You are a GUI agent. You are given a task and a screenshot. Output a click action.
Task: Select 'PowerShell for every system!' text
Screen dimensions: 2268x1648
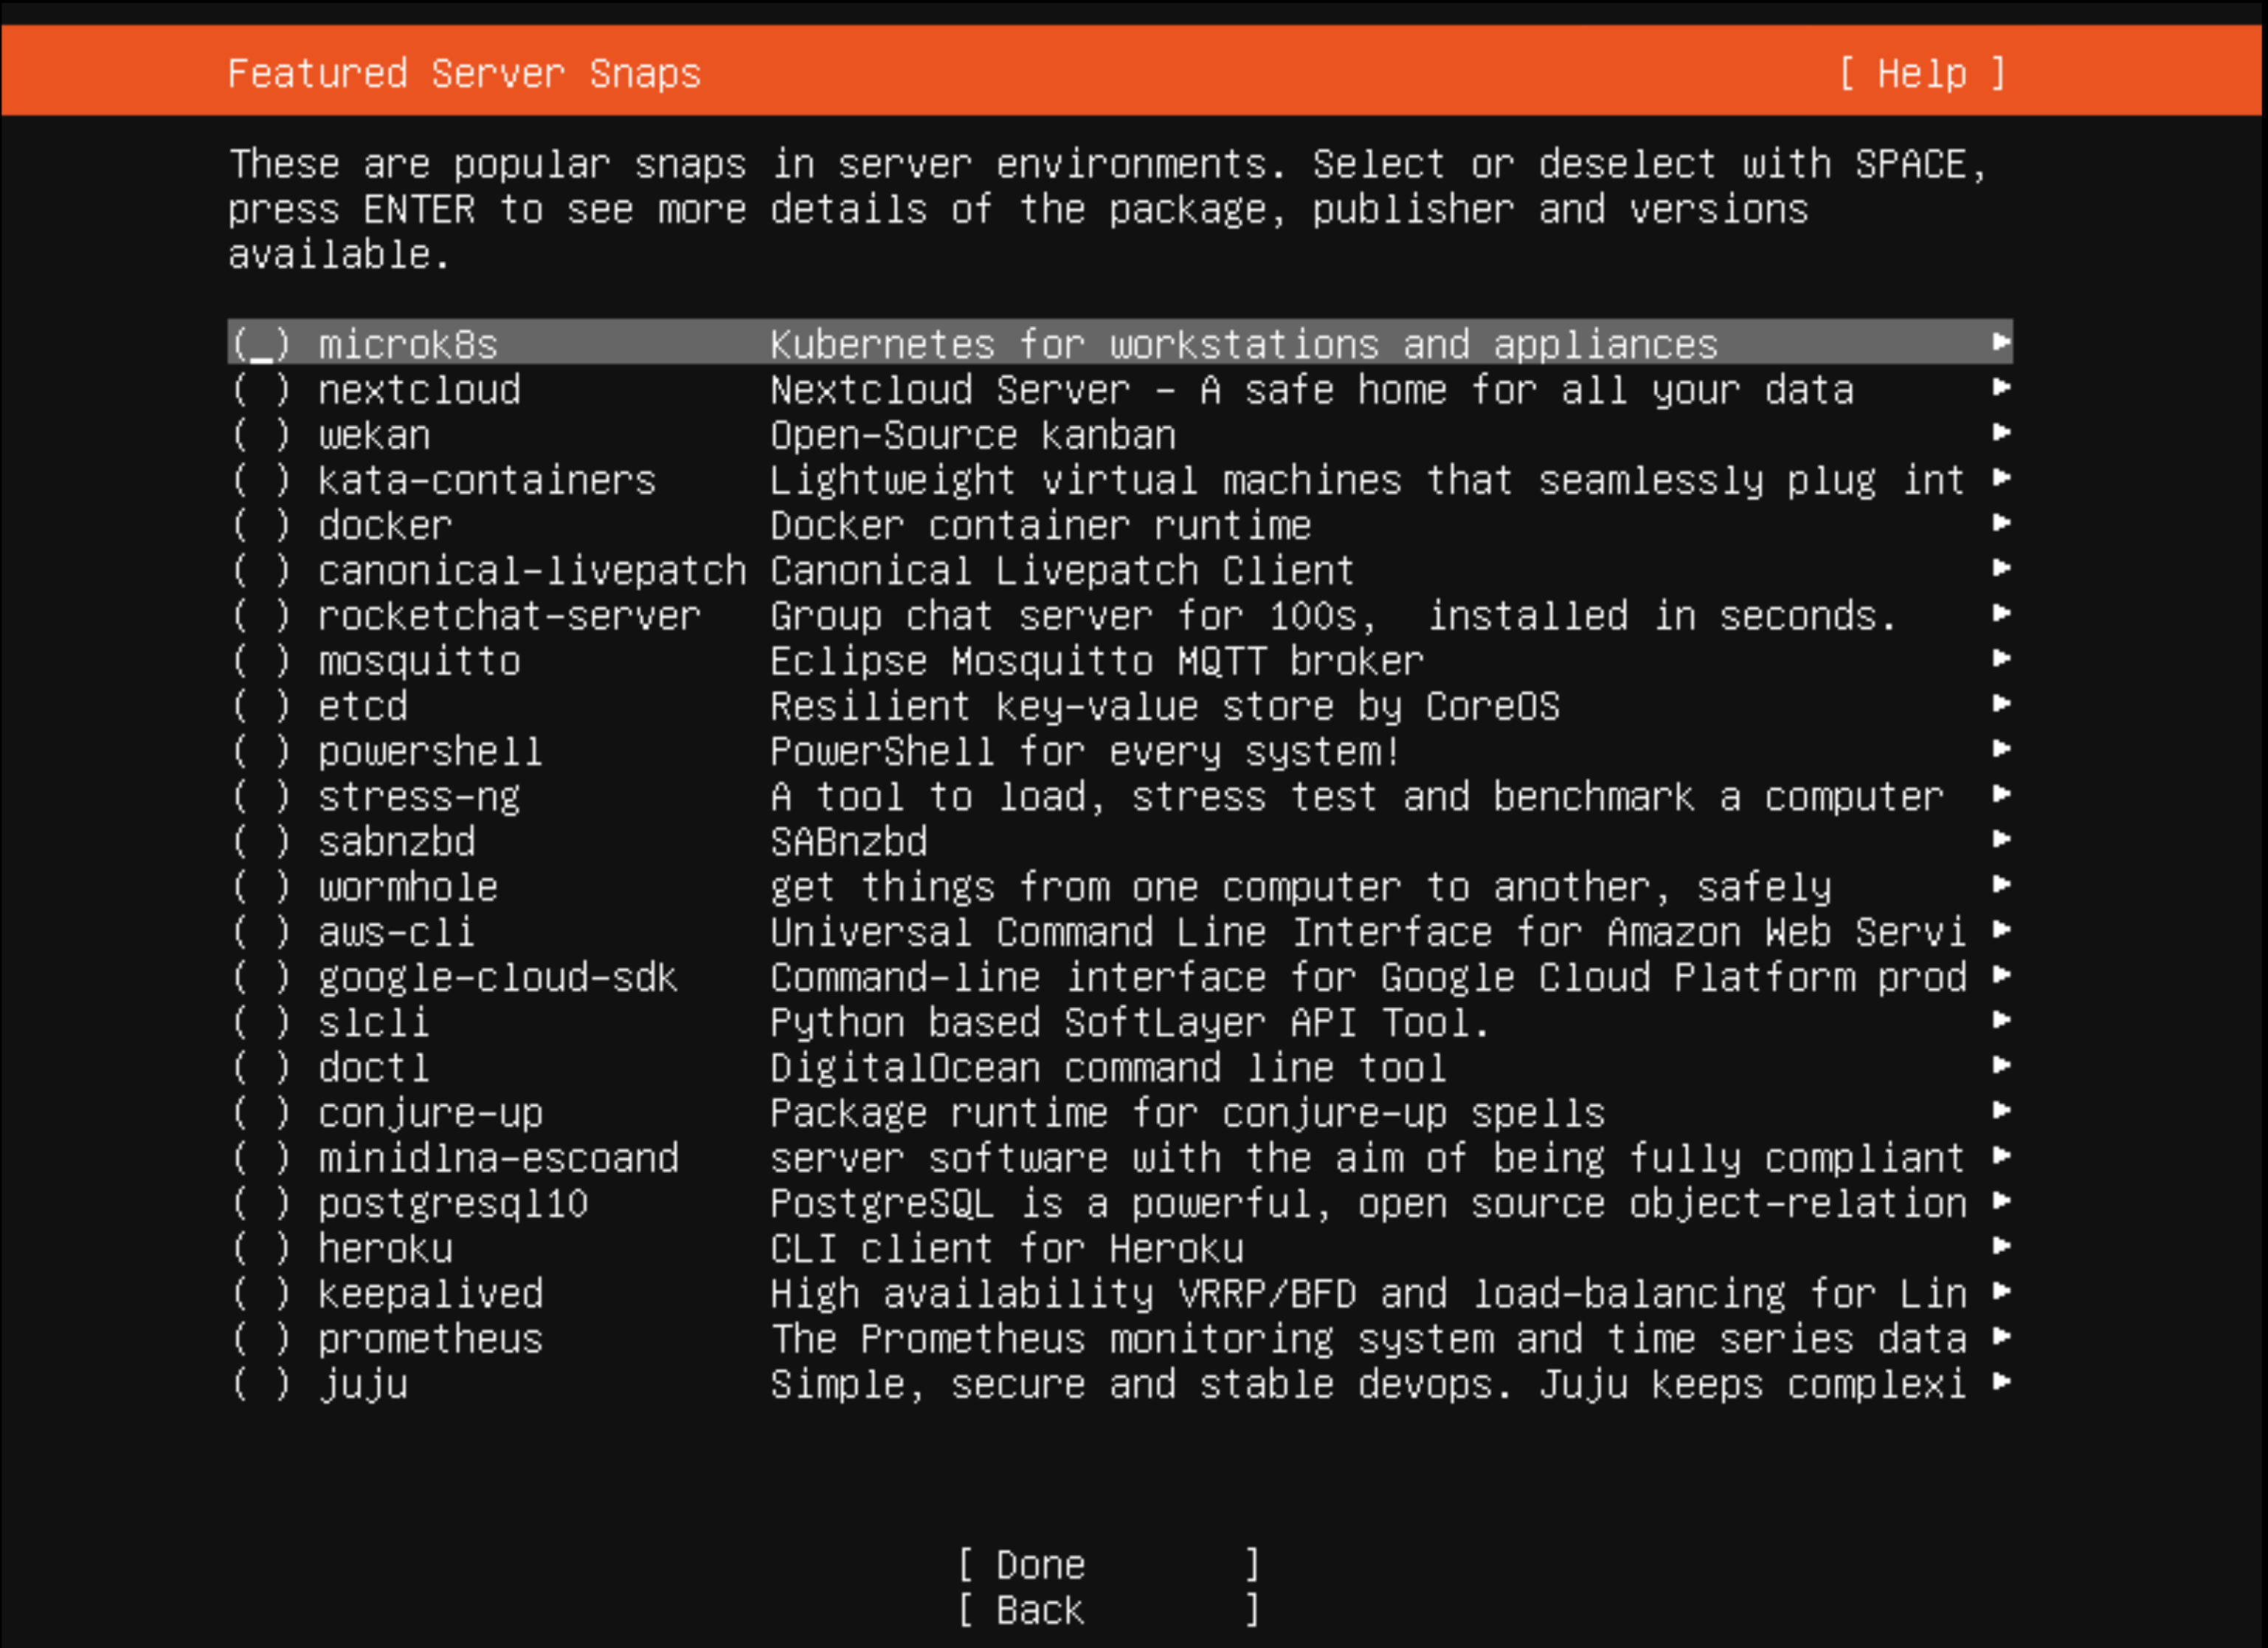pyautogui.click(x=1085, y=752)
